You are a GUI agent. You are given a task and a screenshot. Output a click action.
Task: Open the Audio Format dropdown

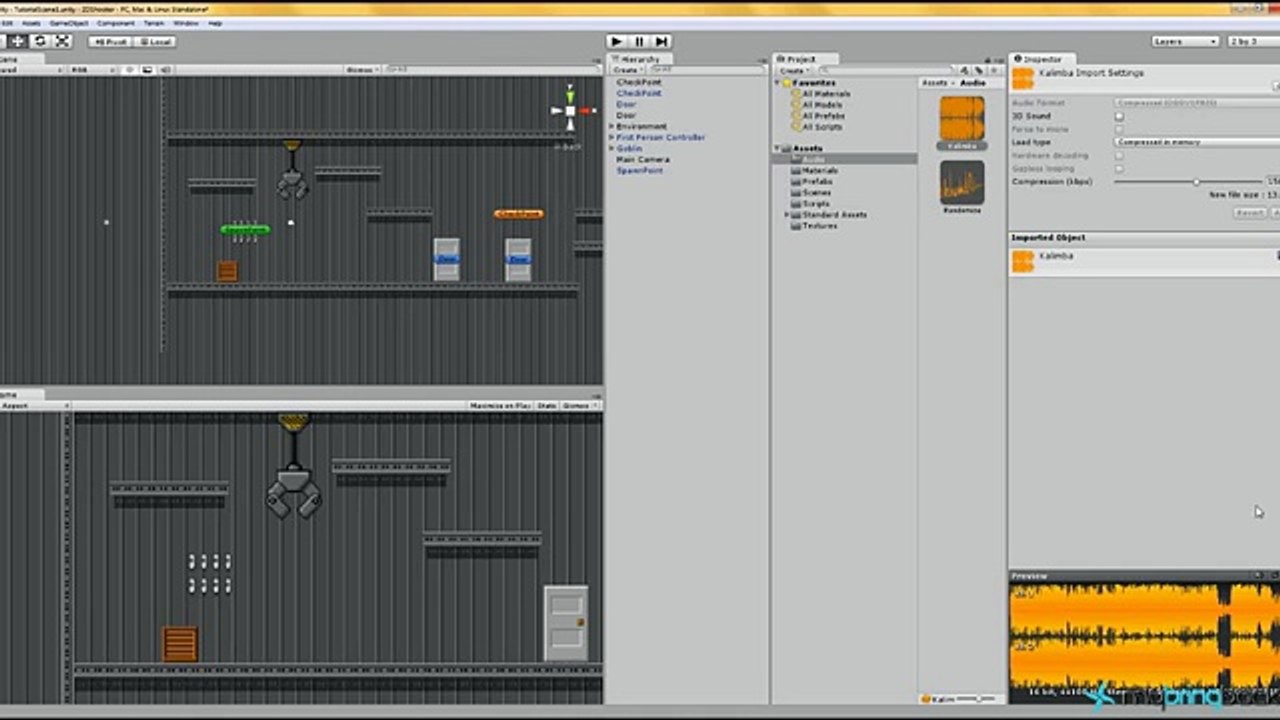point(1196,103)
